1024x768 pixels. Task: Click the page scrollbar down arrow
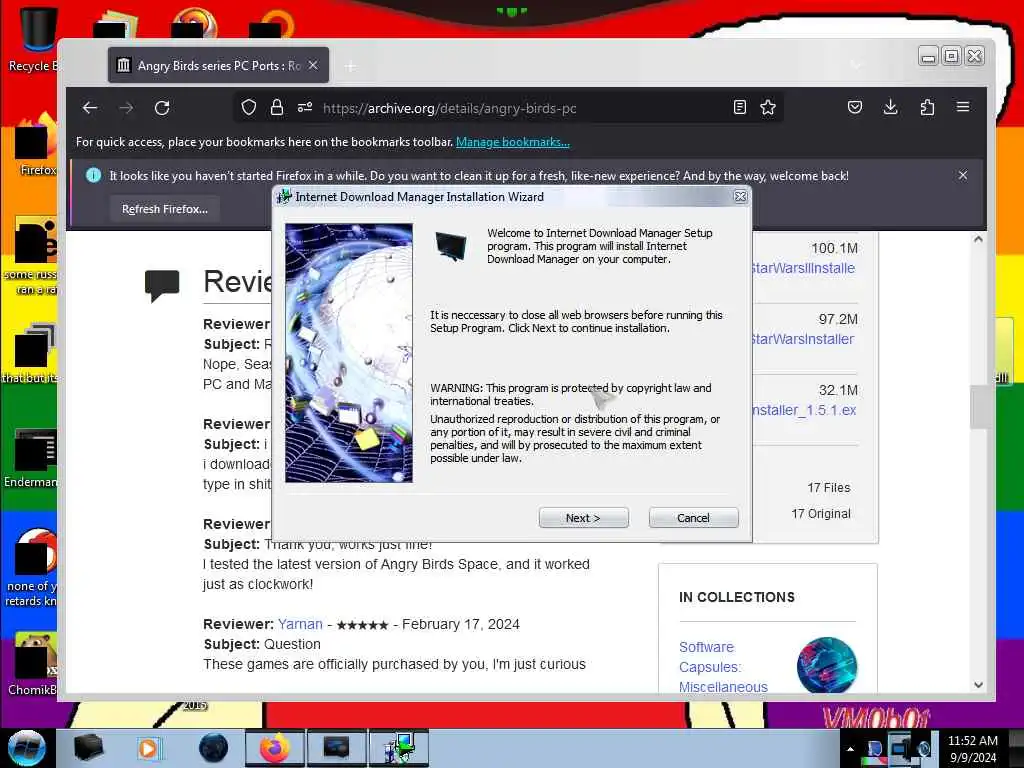pyautogui.click(x=978, y=684)
